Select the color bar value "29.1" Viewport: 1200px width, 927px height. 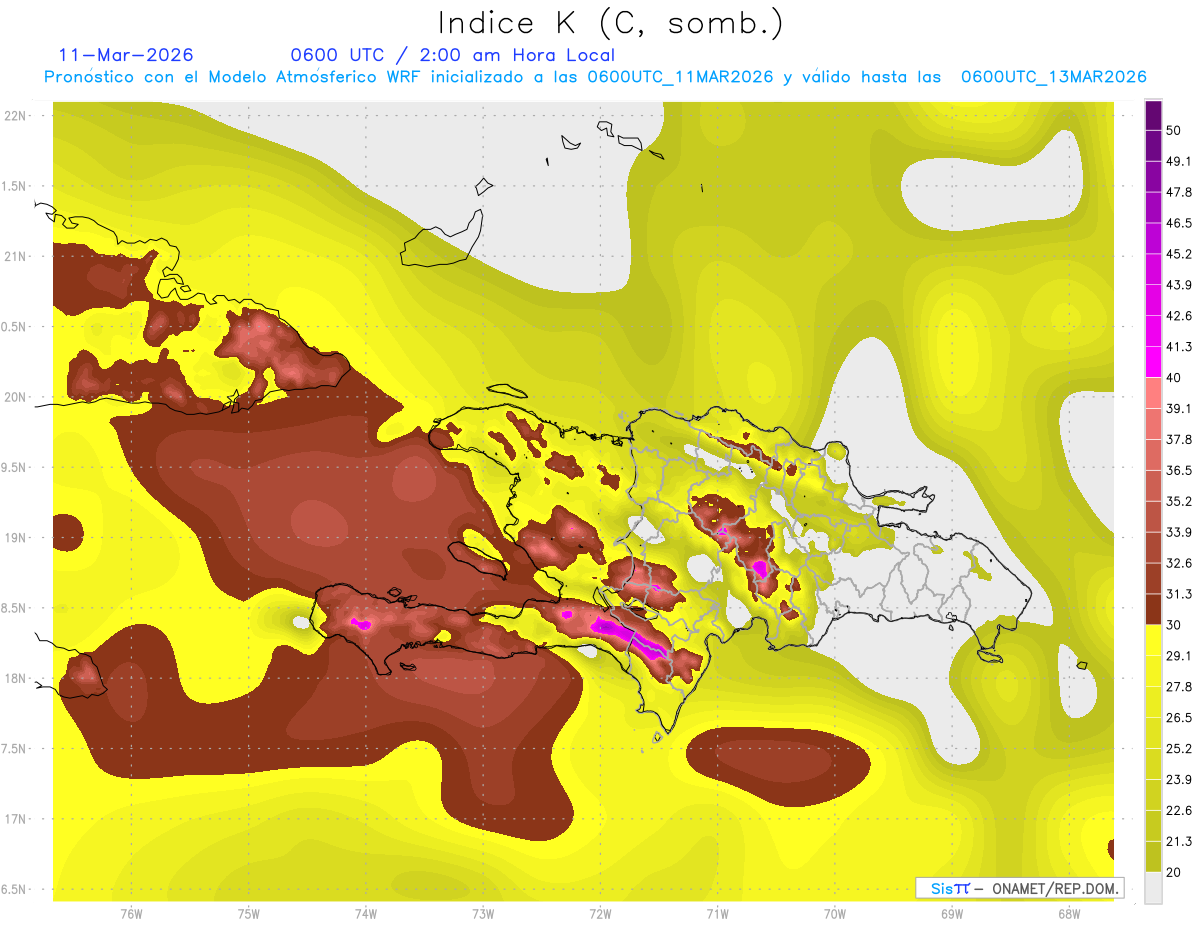coord(1178,656)
